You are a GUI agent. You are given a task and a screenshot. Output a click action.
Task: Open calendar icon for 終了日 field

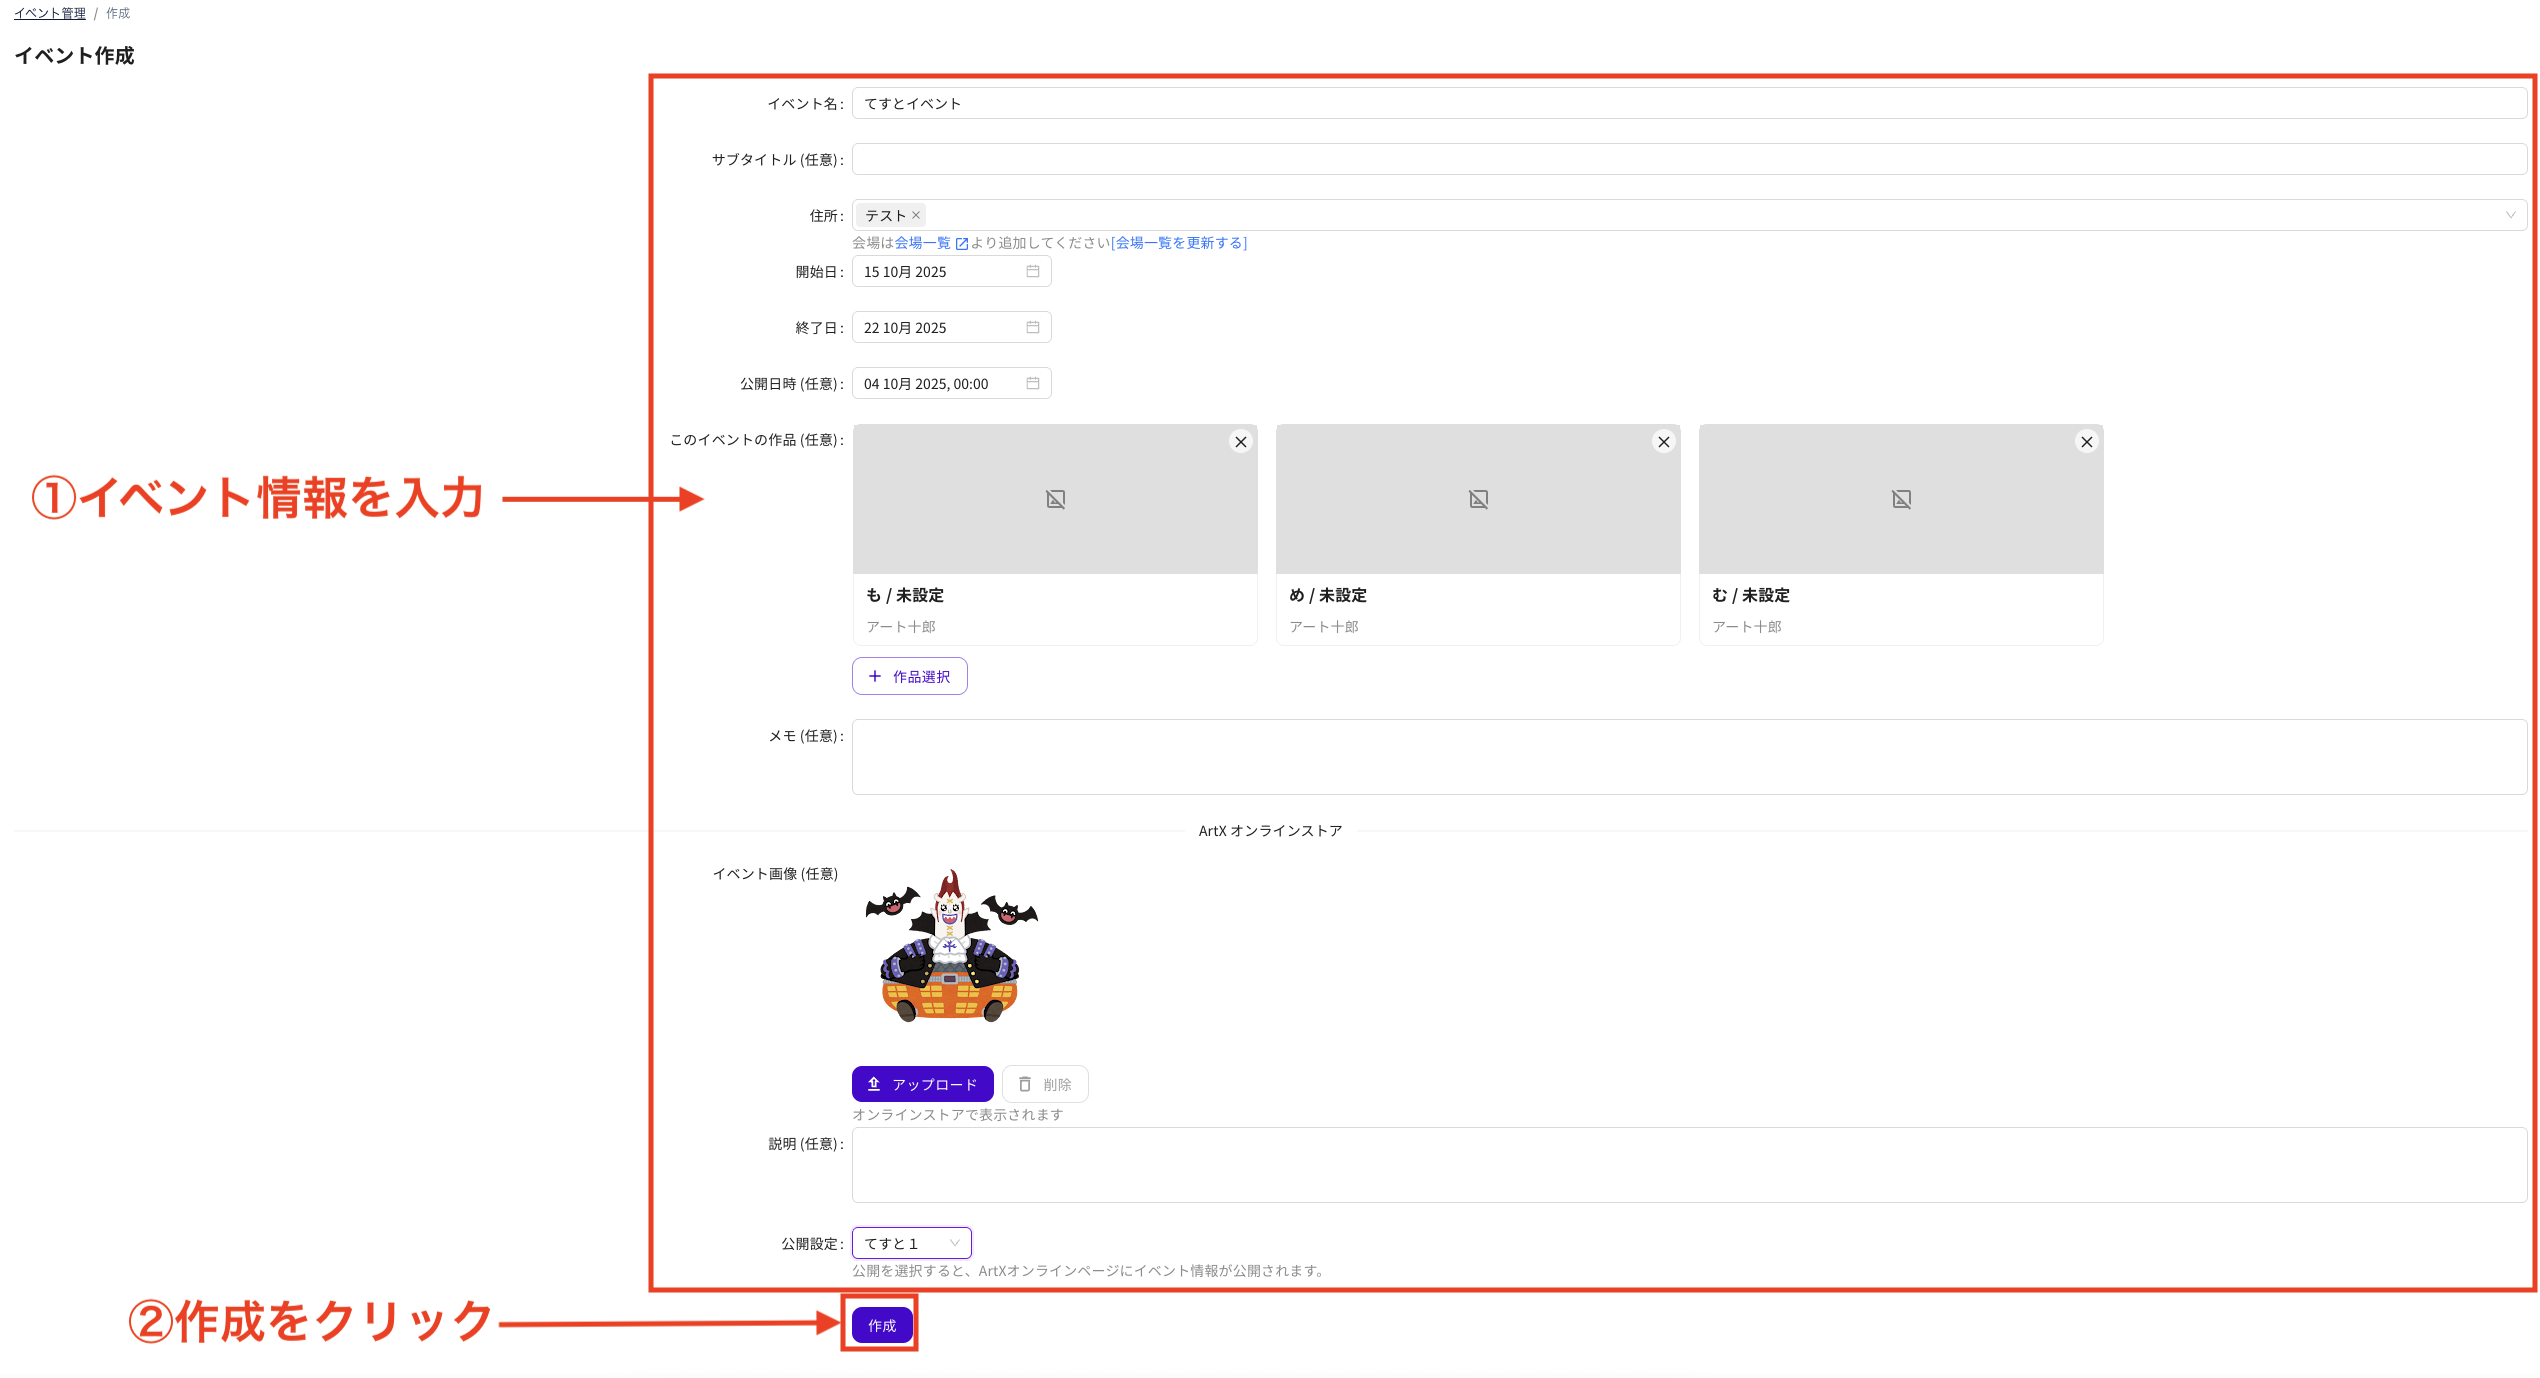(1033, 327)
